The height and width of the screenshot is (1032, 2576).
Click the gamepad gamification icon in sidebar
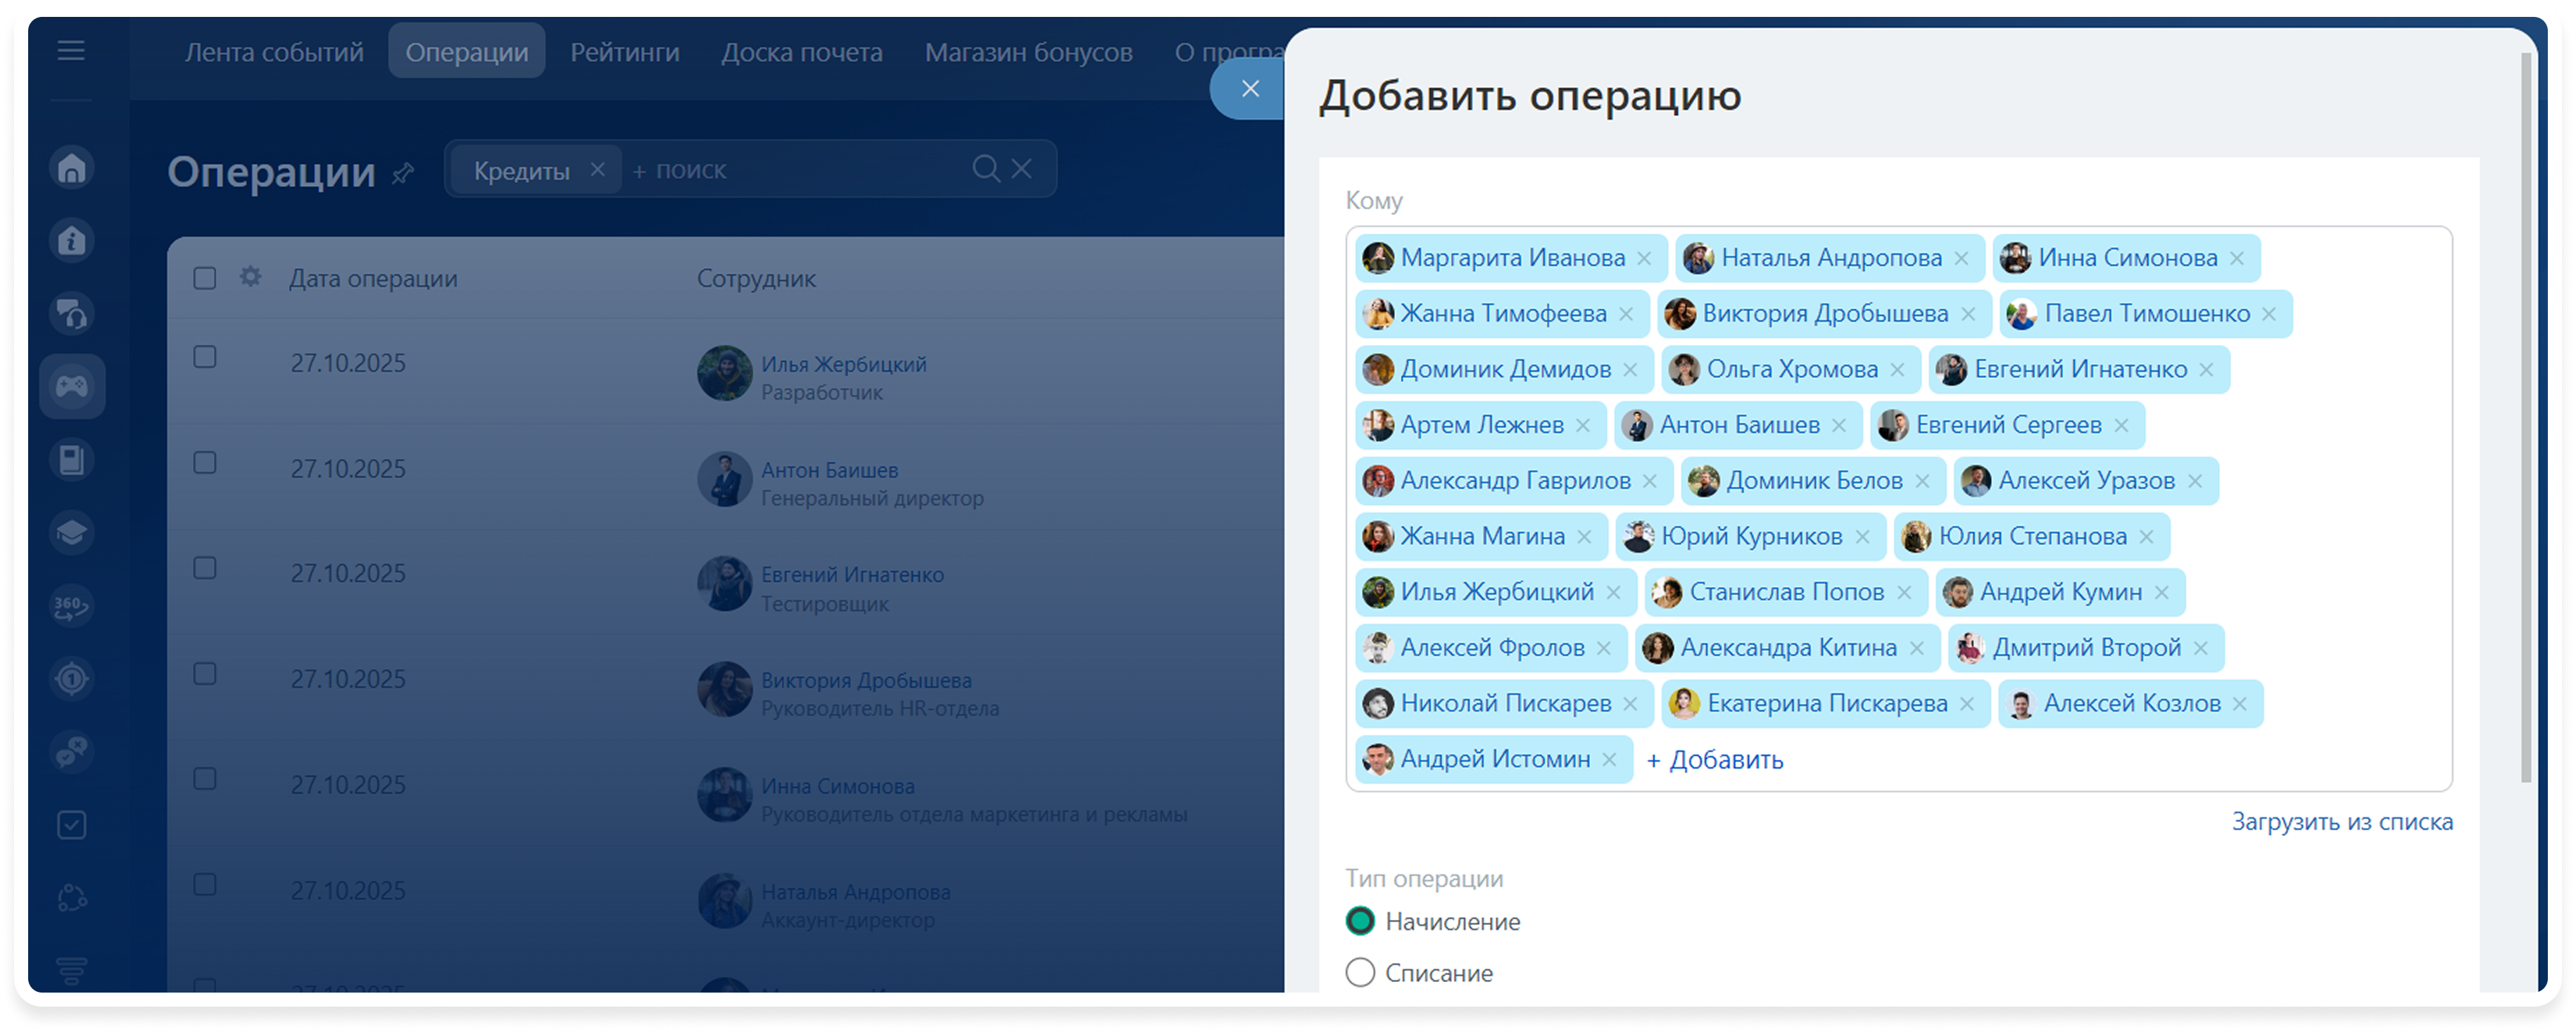point(72,386)
